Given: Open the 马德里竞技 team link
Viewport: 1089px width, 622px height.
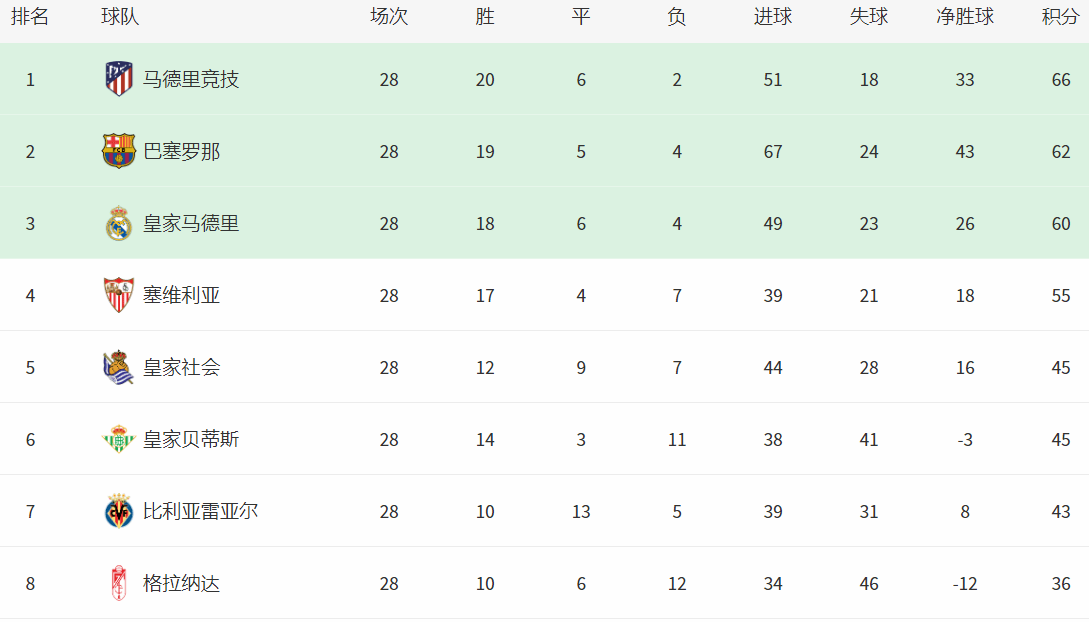Looking at the screenshot, I should (191, 79).
